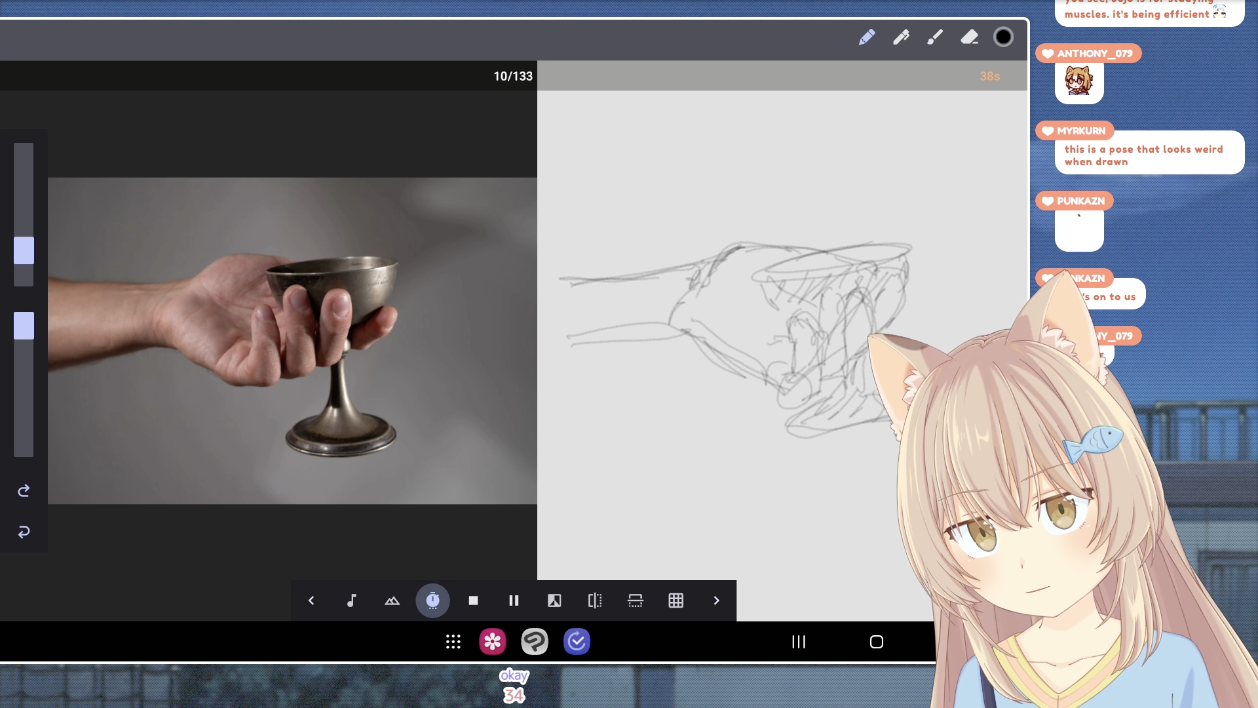
Task: Open the Android app drawer grid
Action: click(453, 642)
